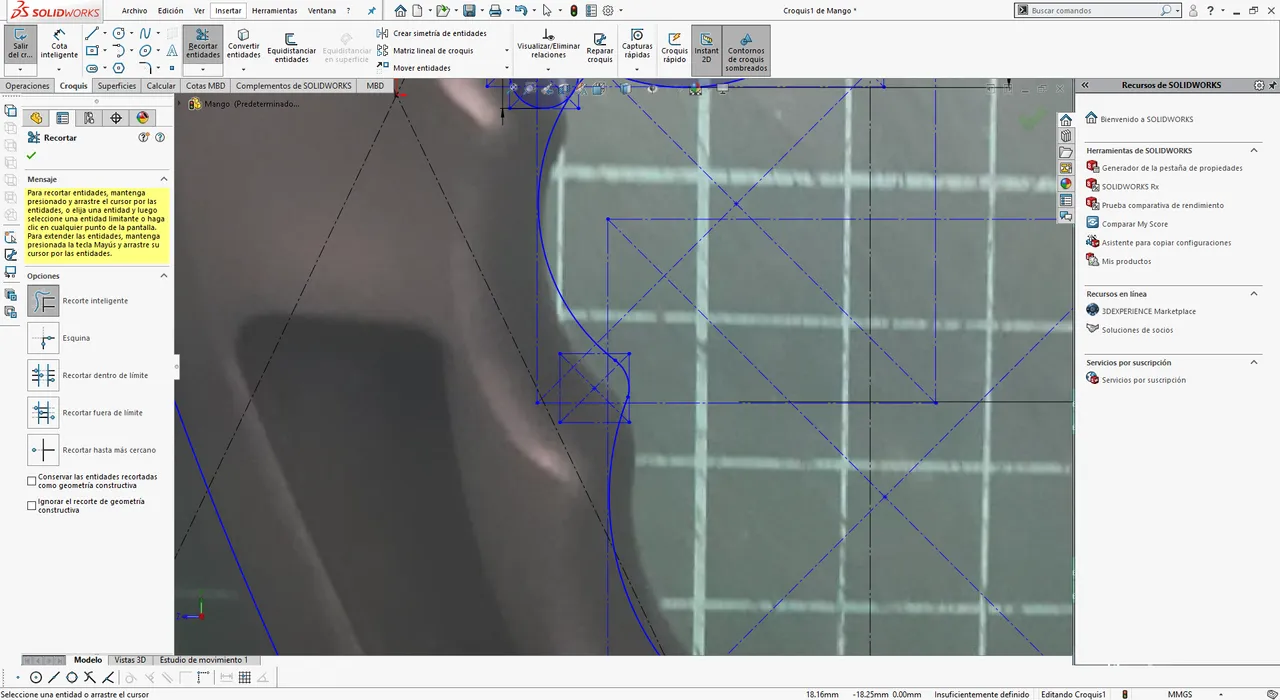Collapse Herramientas de SOLIDWORKS section

pos(1254,150)
